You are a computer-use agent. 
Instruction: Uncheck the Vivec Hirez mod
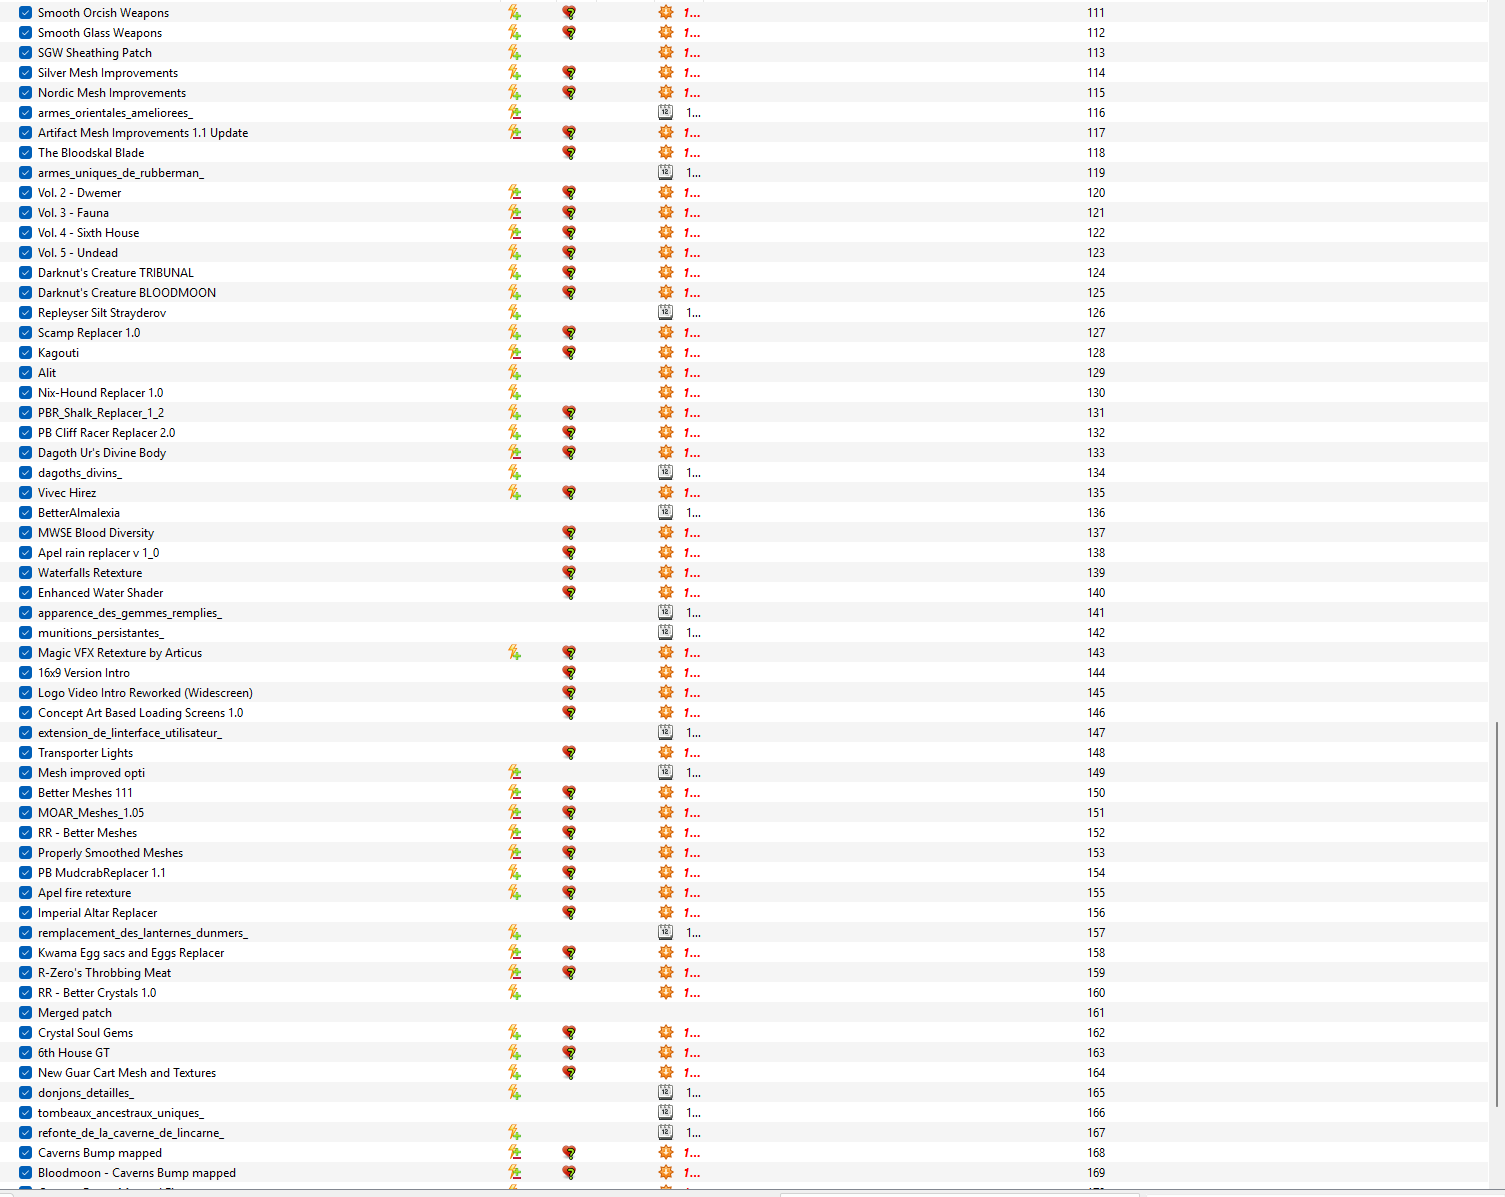click(26, 493)
